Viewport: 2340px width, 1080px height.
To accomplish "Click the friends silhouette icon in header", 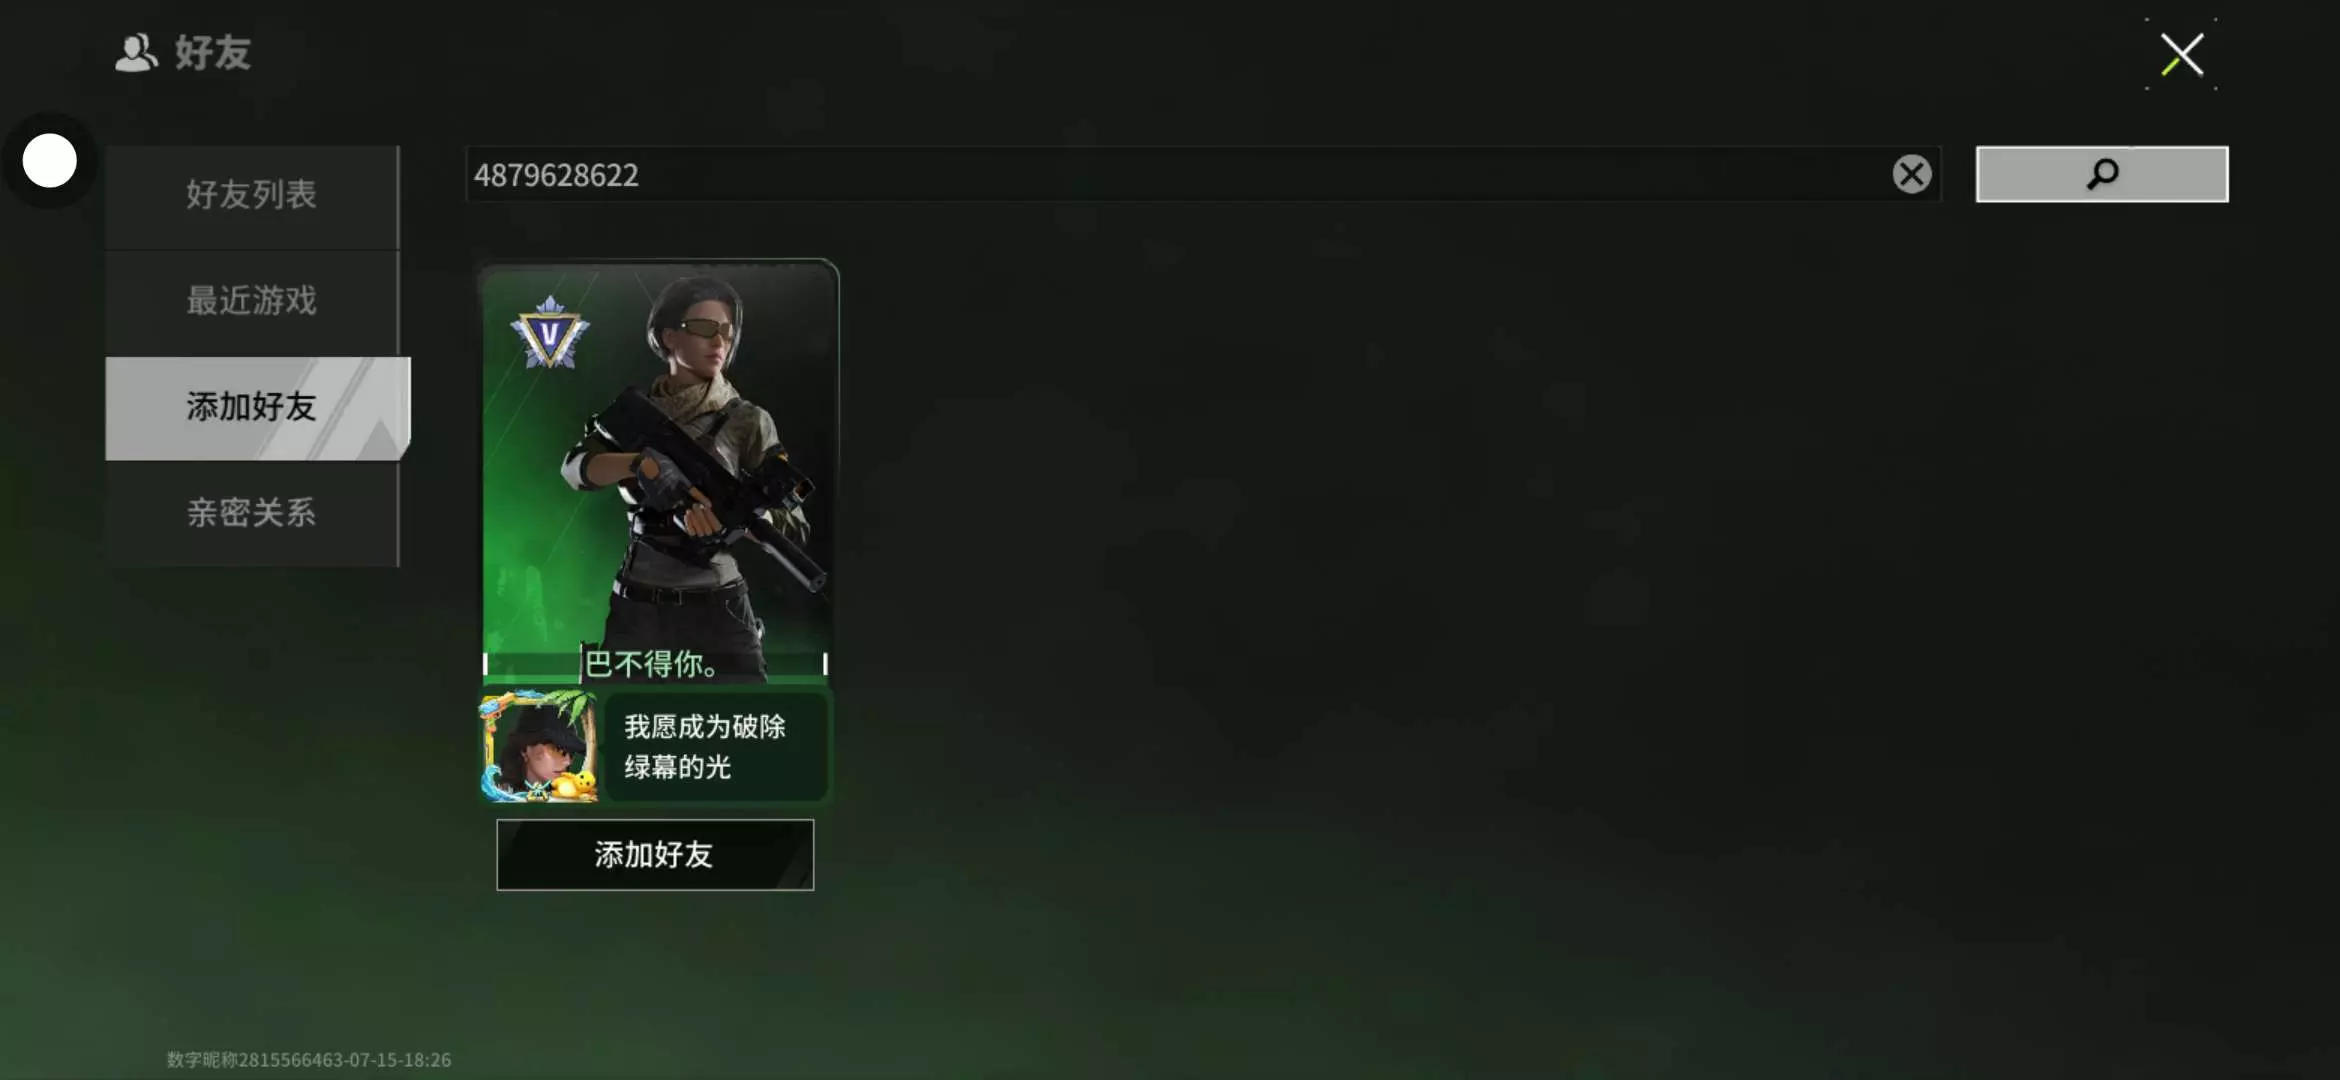I will click(136, 52).
